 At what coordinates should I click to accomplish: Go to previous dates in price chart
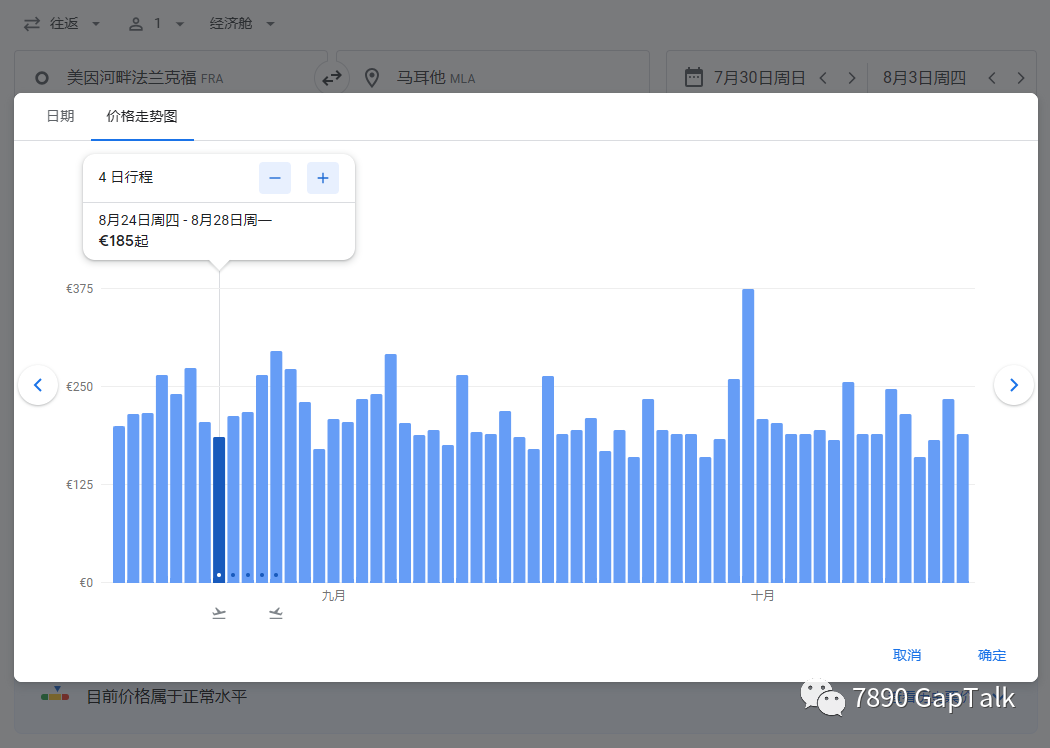(38, 385)
